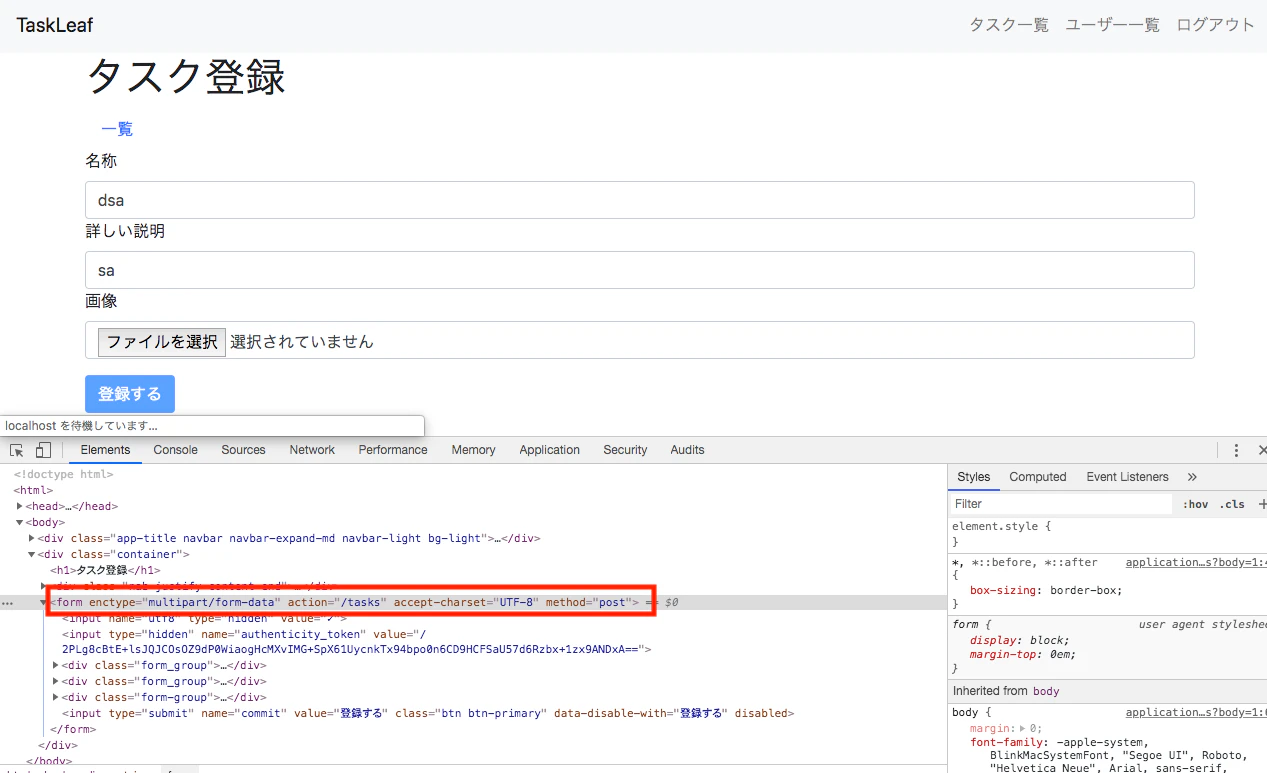Open the Audits tab

[687, 450]
